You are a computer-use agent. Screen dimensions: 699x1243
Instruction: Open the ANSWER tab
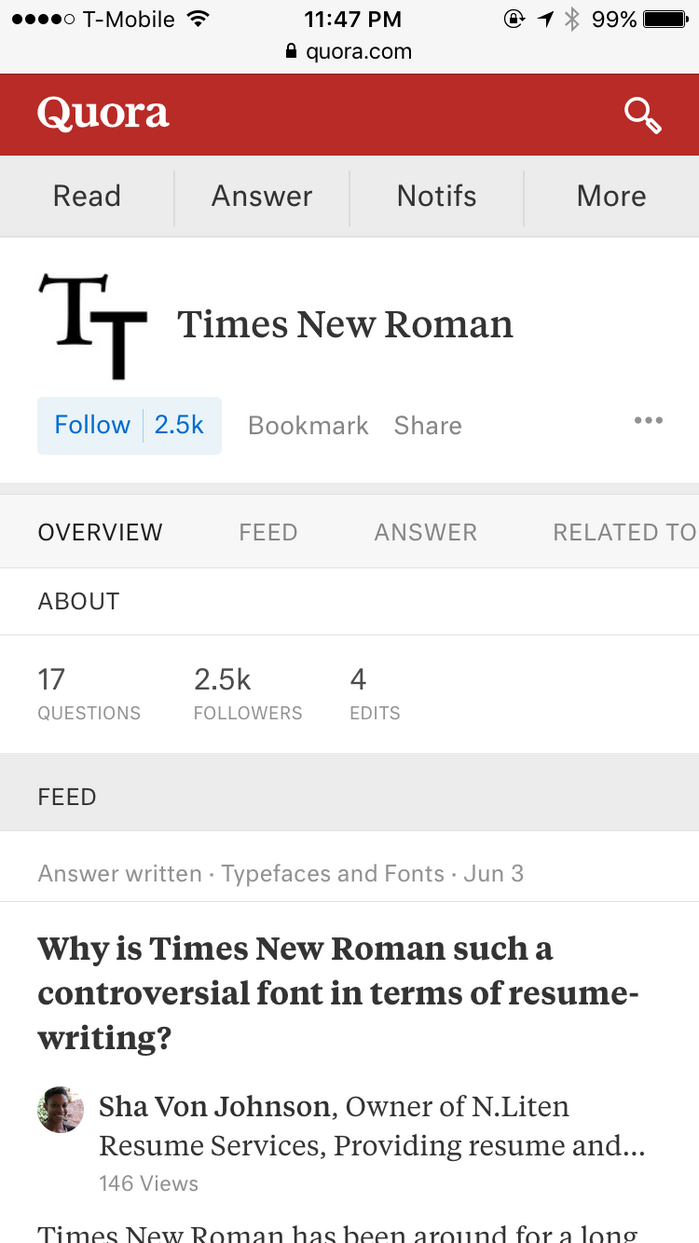pyautogui.click(x=425, y=532)
